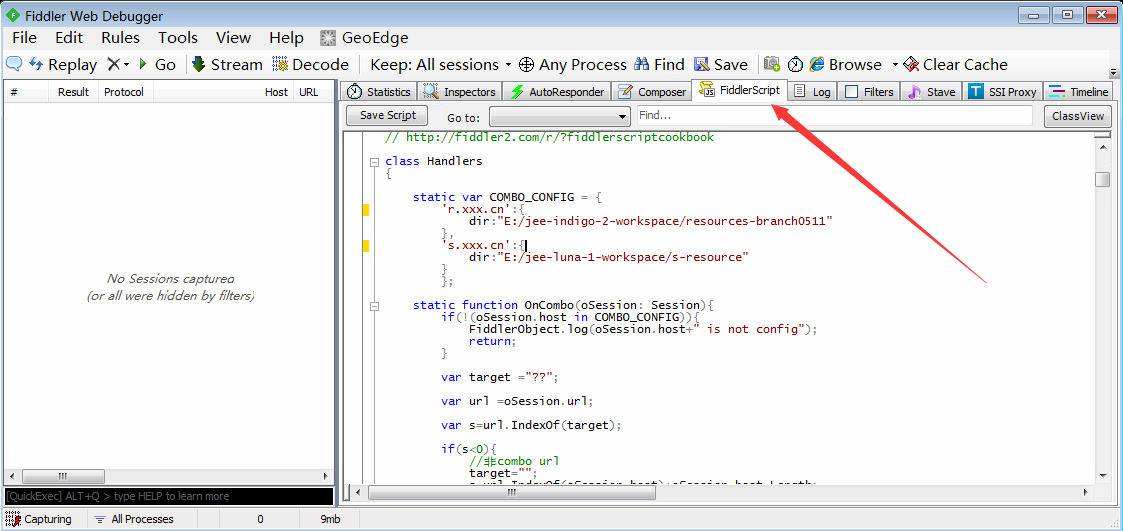Click the ClassView button
This screenshot has width=1123, height=531.
(x=1077, y=115)
